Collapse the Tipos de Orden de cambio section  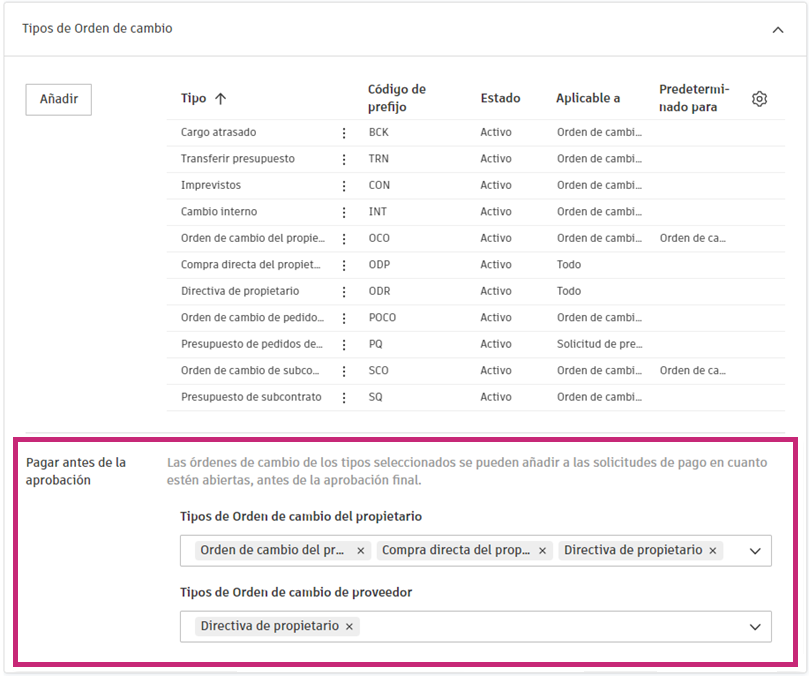click(x=779, y=30)
